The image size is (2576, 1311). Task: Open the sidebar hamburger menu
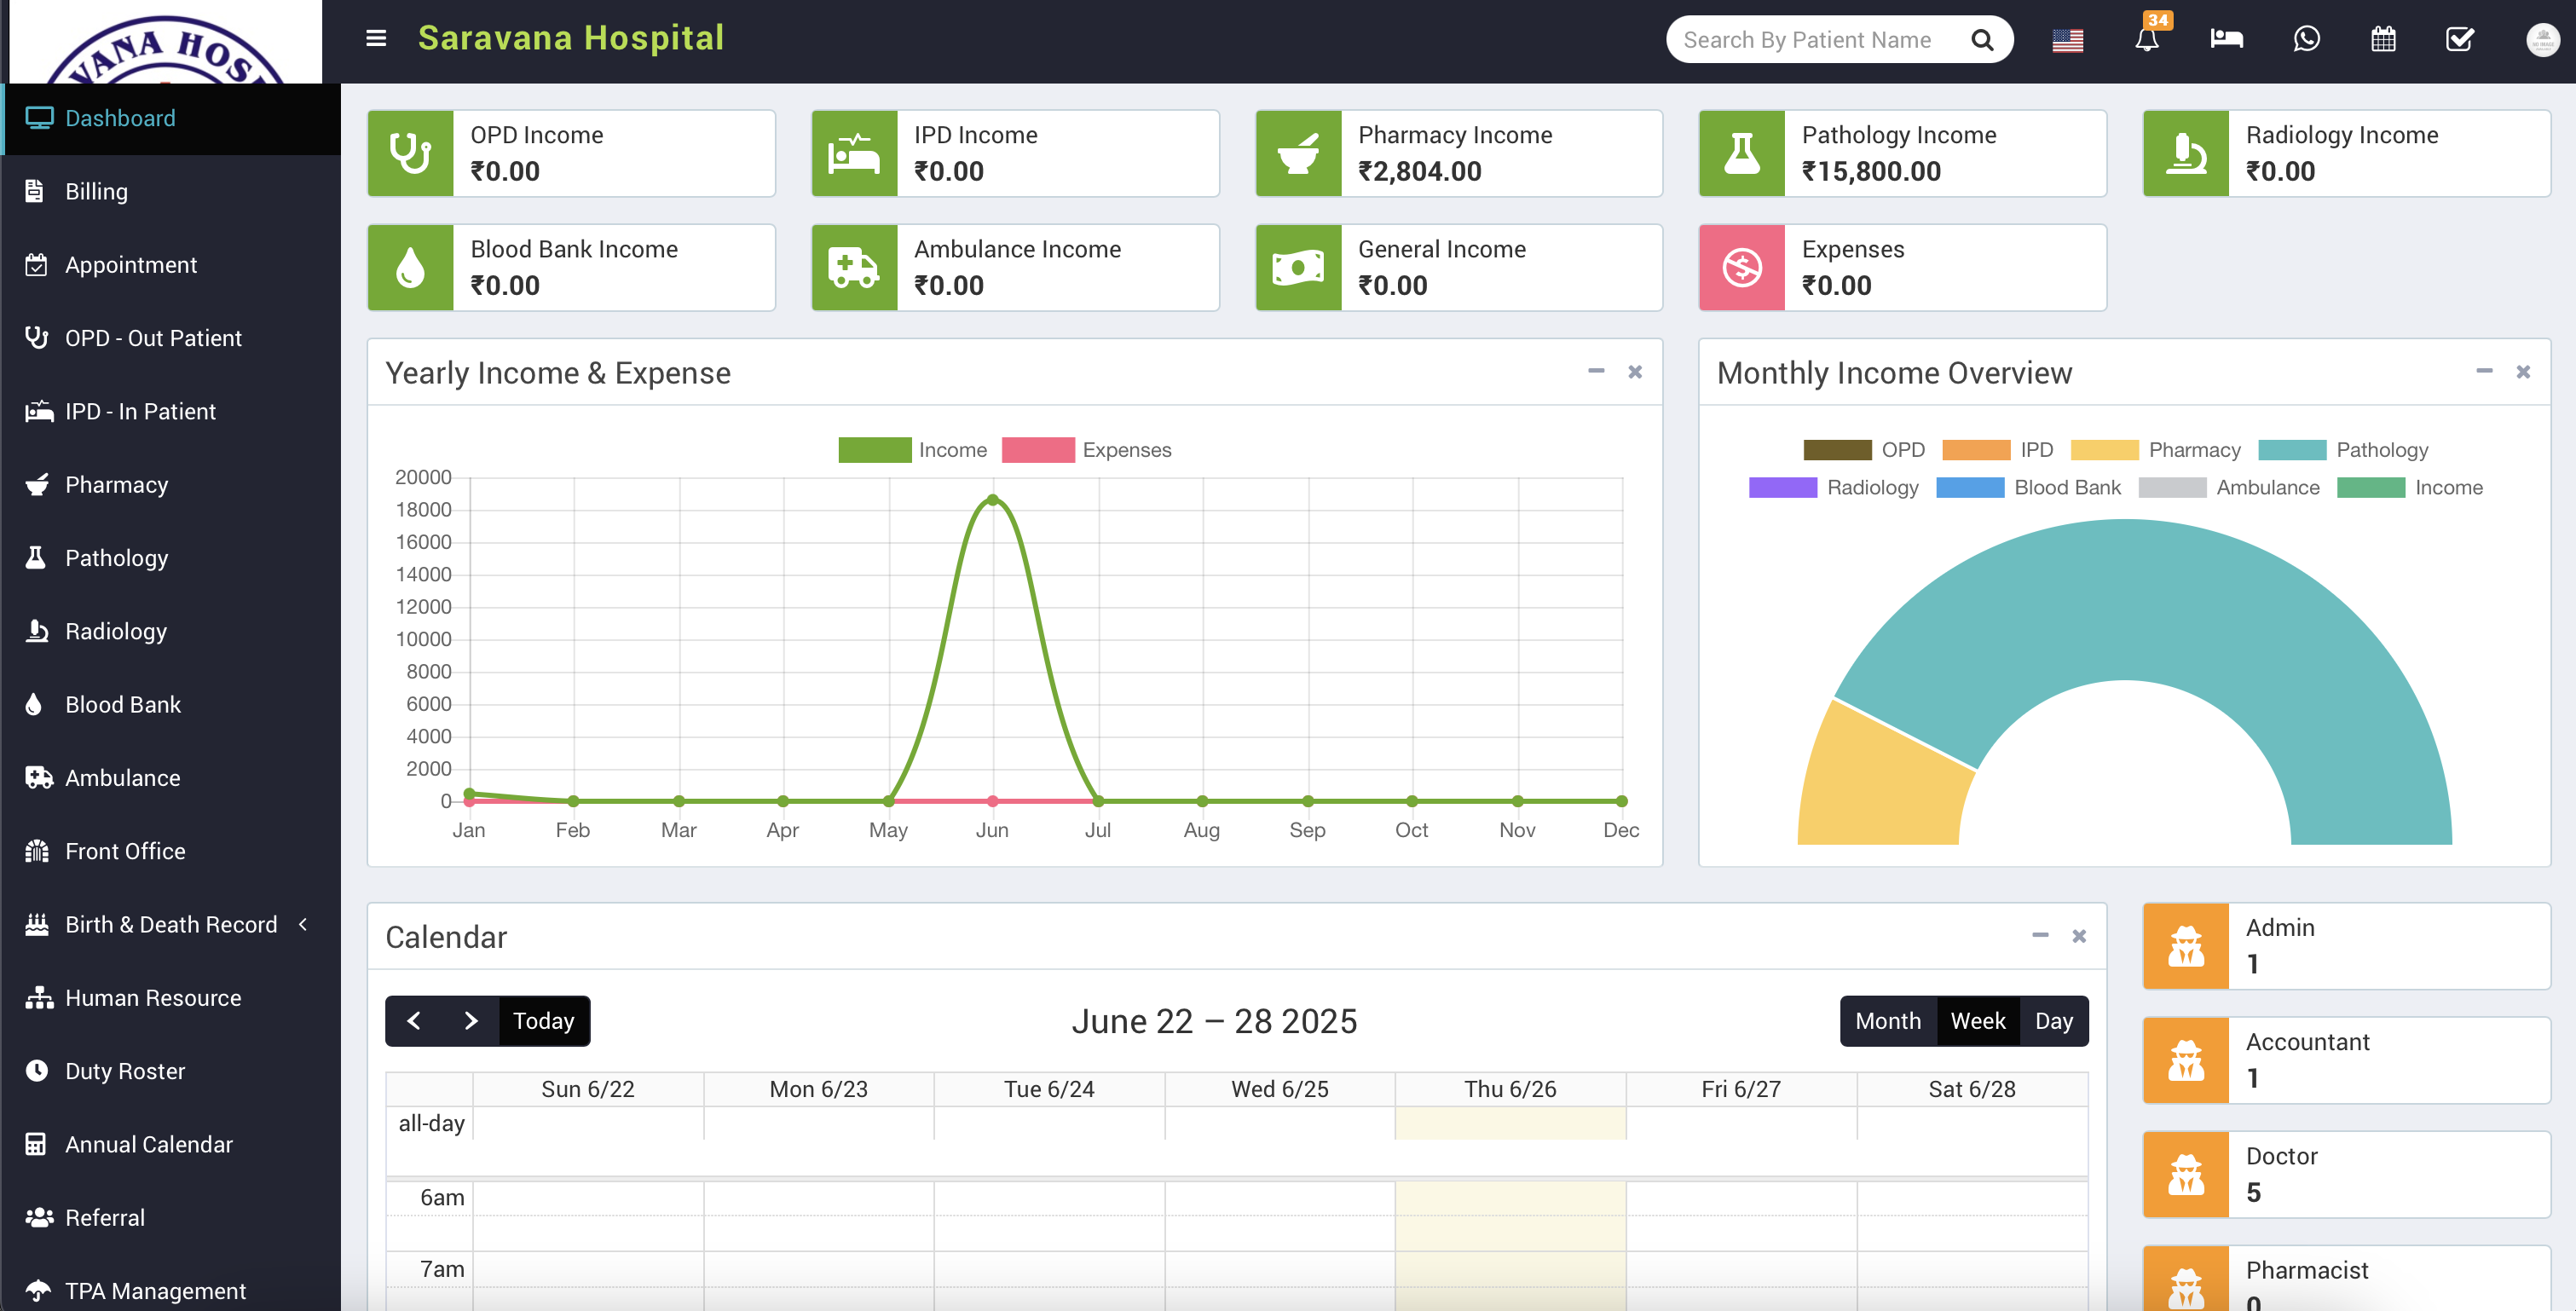coord(375,38)
